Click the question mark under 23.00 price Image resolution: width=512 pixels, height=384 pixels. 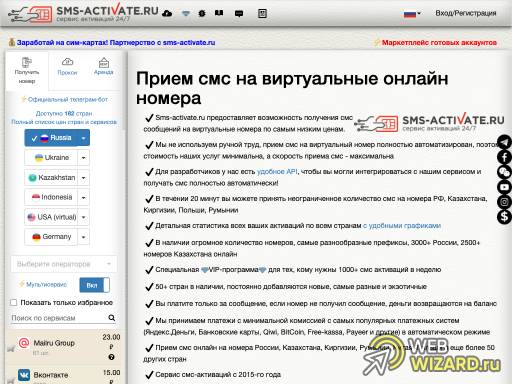pyautogui.click(x=111, y=357)
